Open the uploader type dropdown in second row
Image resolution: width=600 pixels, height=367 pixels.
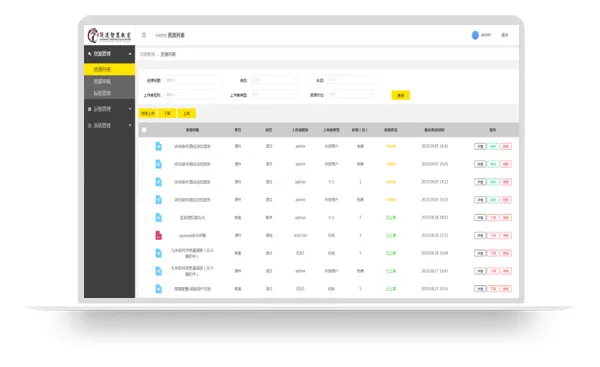click(275, 94)
